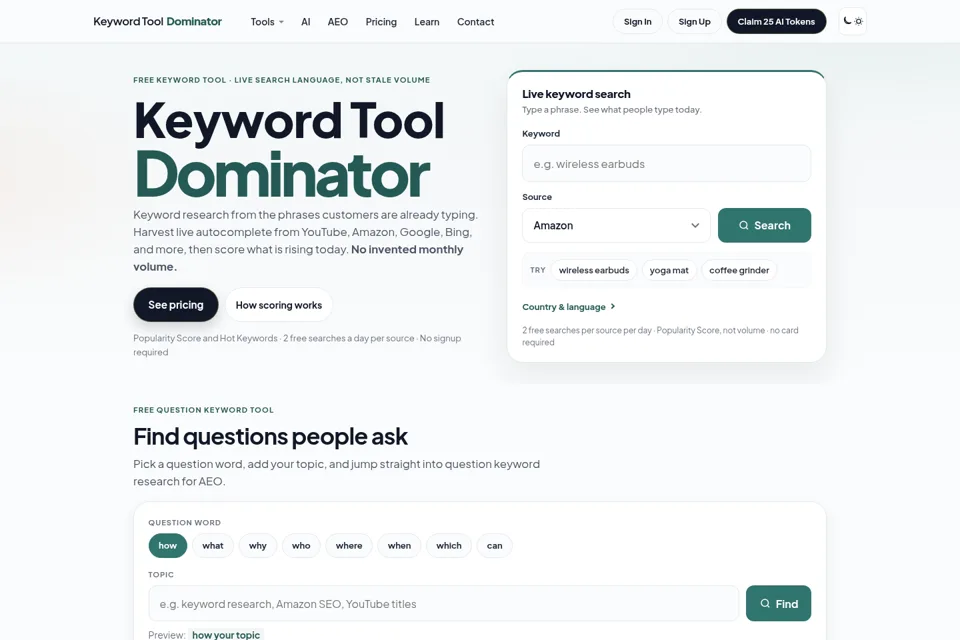
Task: Open the AI menu item
Action: click(x=306, y=22)
